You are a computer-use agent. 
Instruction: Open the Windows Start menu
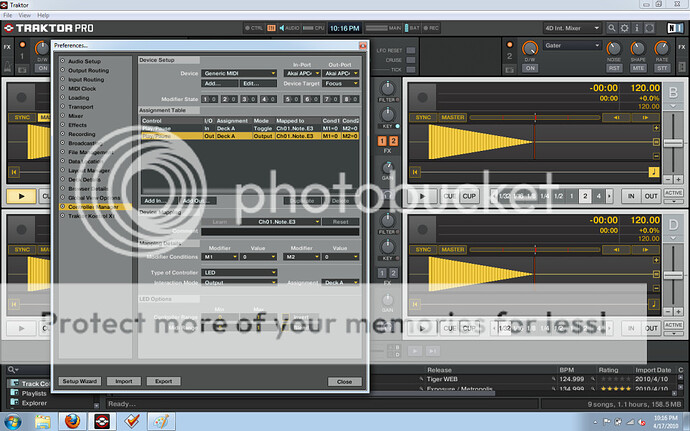pyautogui.click(x=13, y=422)
